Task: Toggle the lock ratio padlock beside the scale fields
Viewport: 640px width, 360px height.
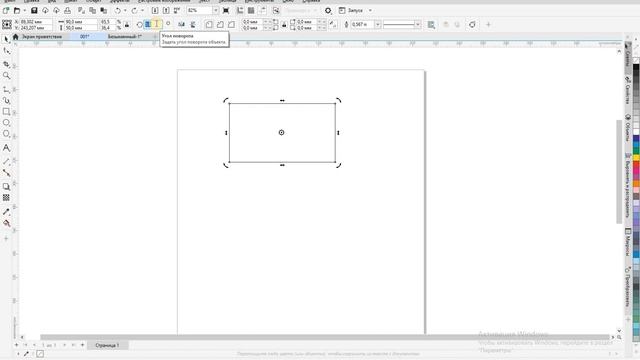Action: point(127,24)
